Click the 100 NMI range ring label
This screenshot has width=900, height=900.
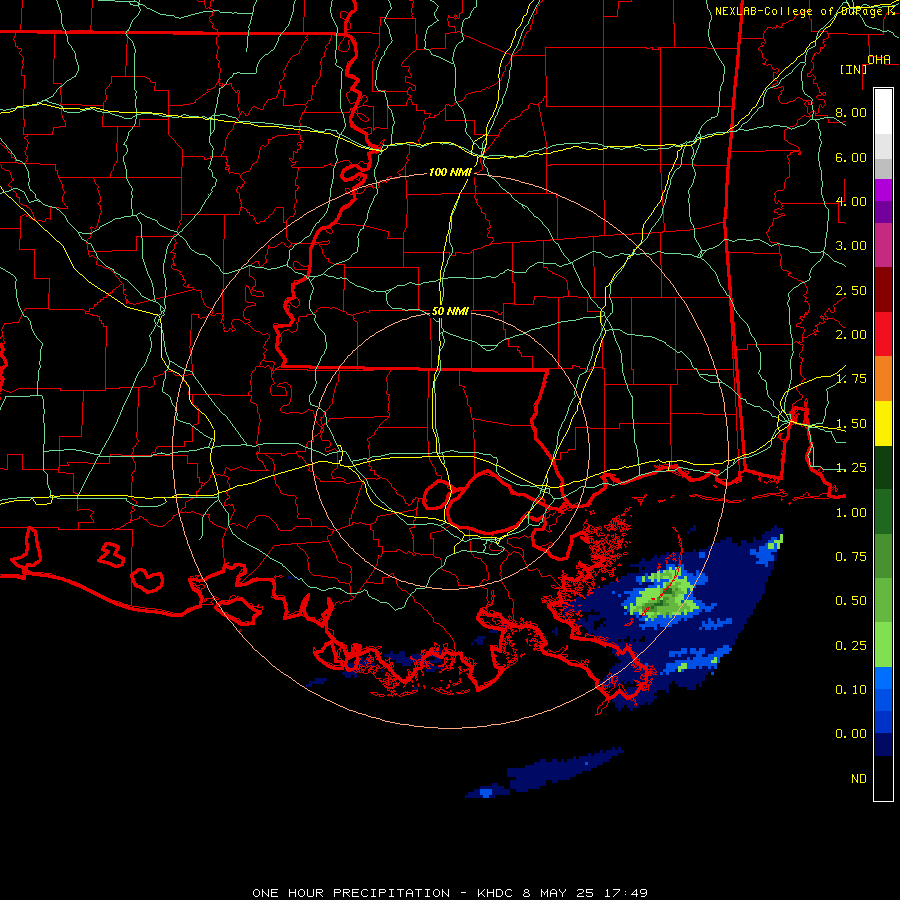[x=450, y=172]
